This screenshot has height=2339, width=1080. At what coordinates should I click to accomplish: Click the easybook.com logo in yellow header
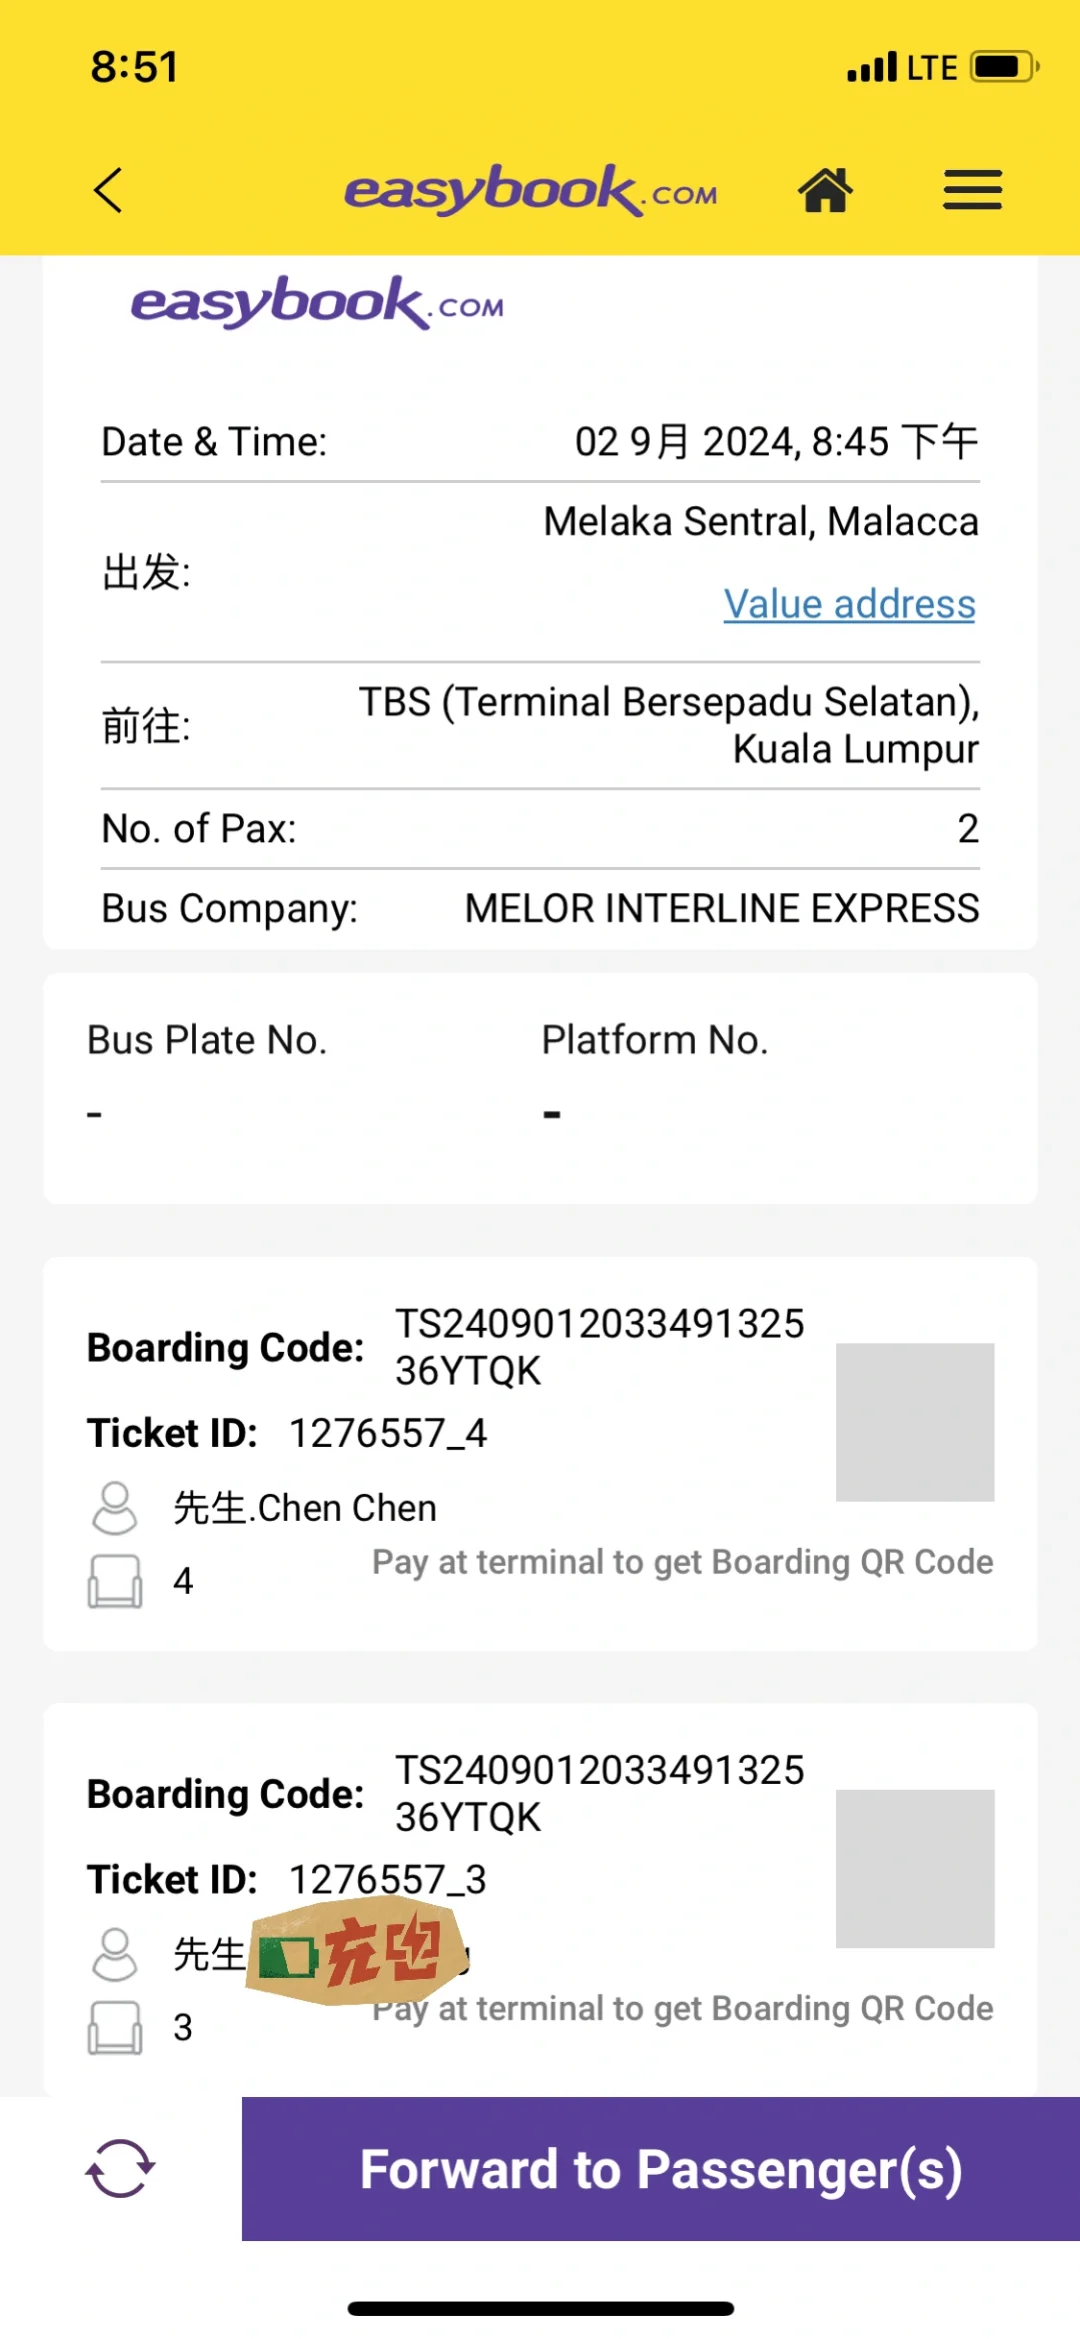point(531,190)
